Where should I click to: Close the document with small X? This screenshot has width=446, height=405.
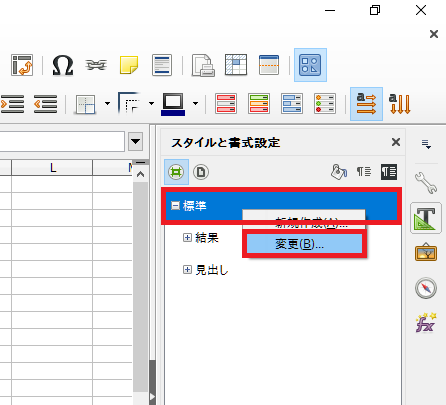pyautogui.click(x=434, y=34)
